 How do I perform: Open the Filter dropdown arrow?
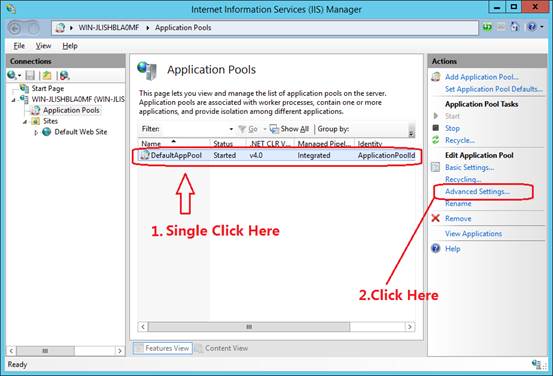point(231,129)
